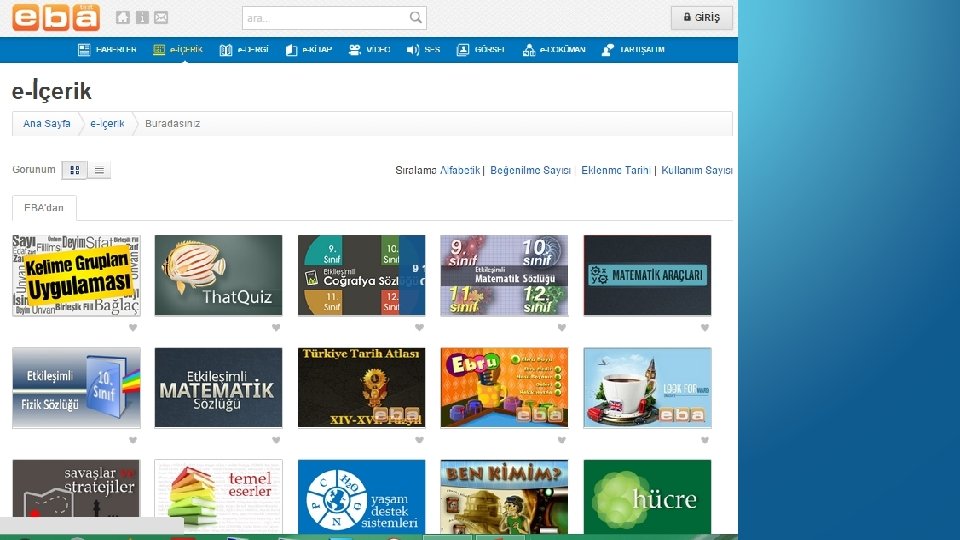Open the Ben Kimim? thumbnail
This screenshot has height=540, width=960.
tap(504, 497)
